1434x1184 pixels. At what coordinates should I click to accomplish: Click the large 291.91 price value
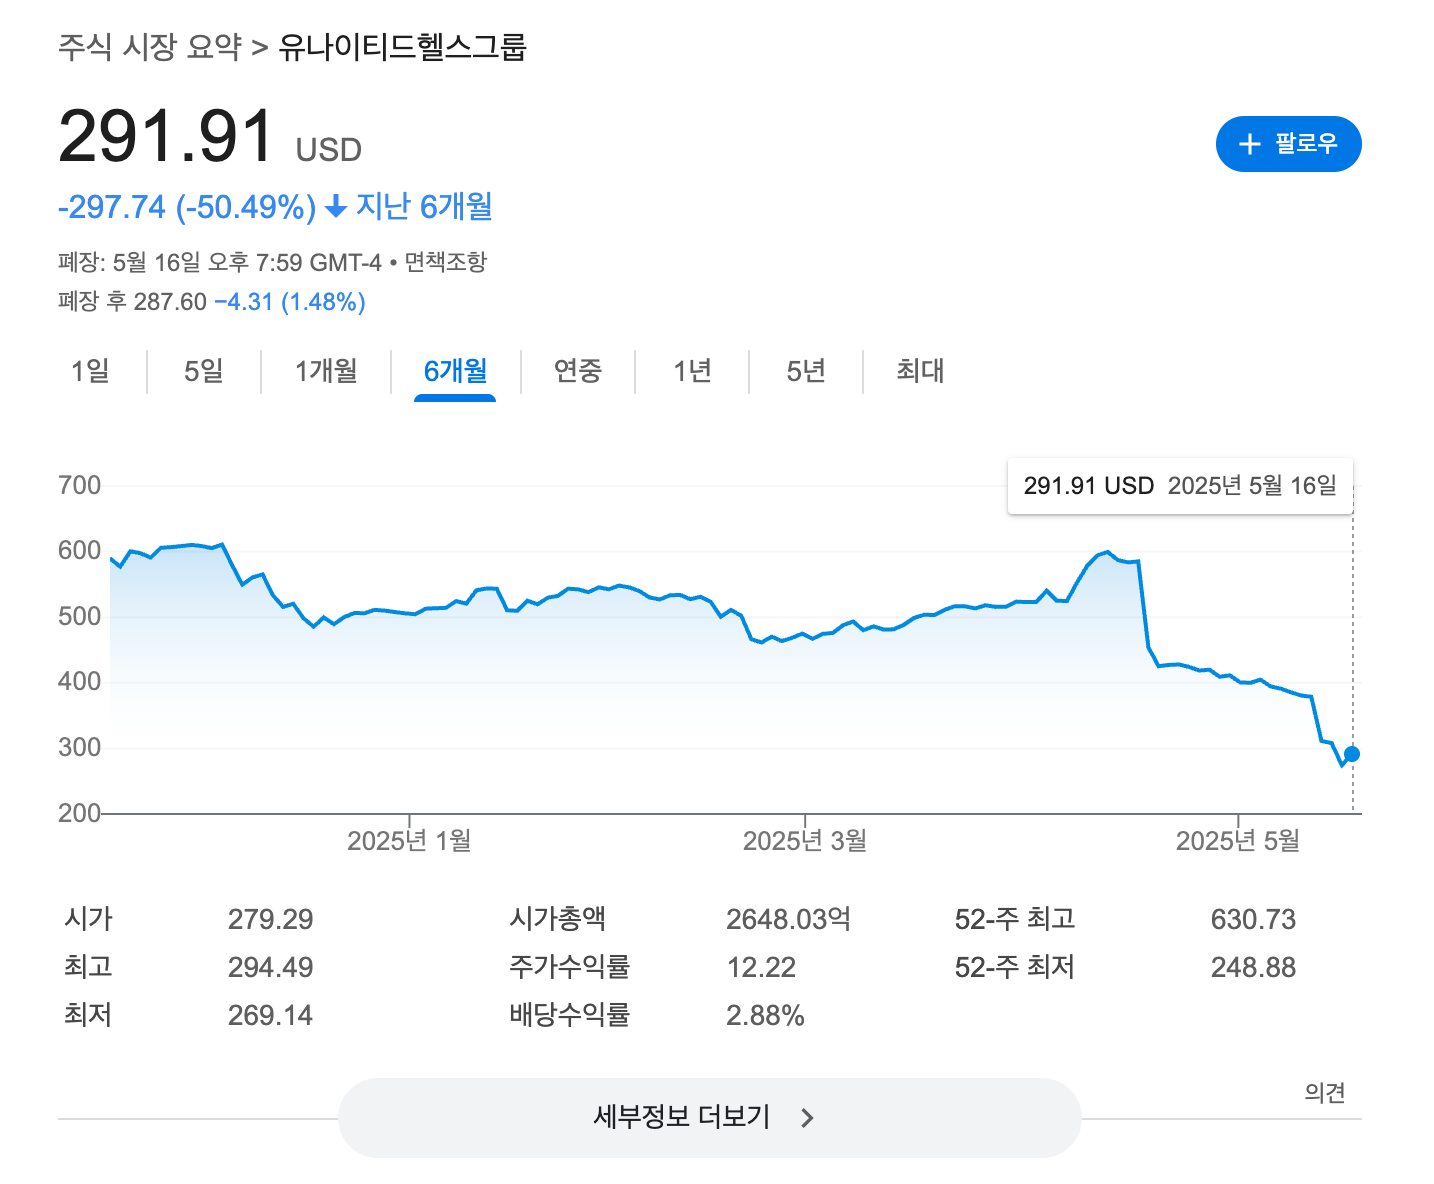point(166,137)
